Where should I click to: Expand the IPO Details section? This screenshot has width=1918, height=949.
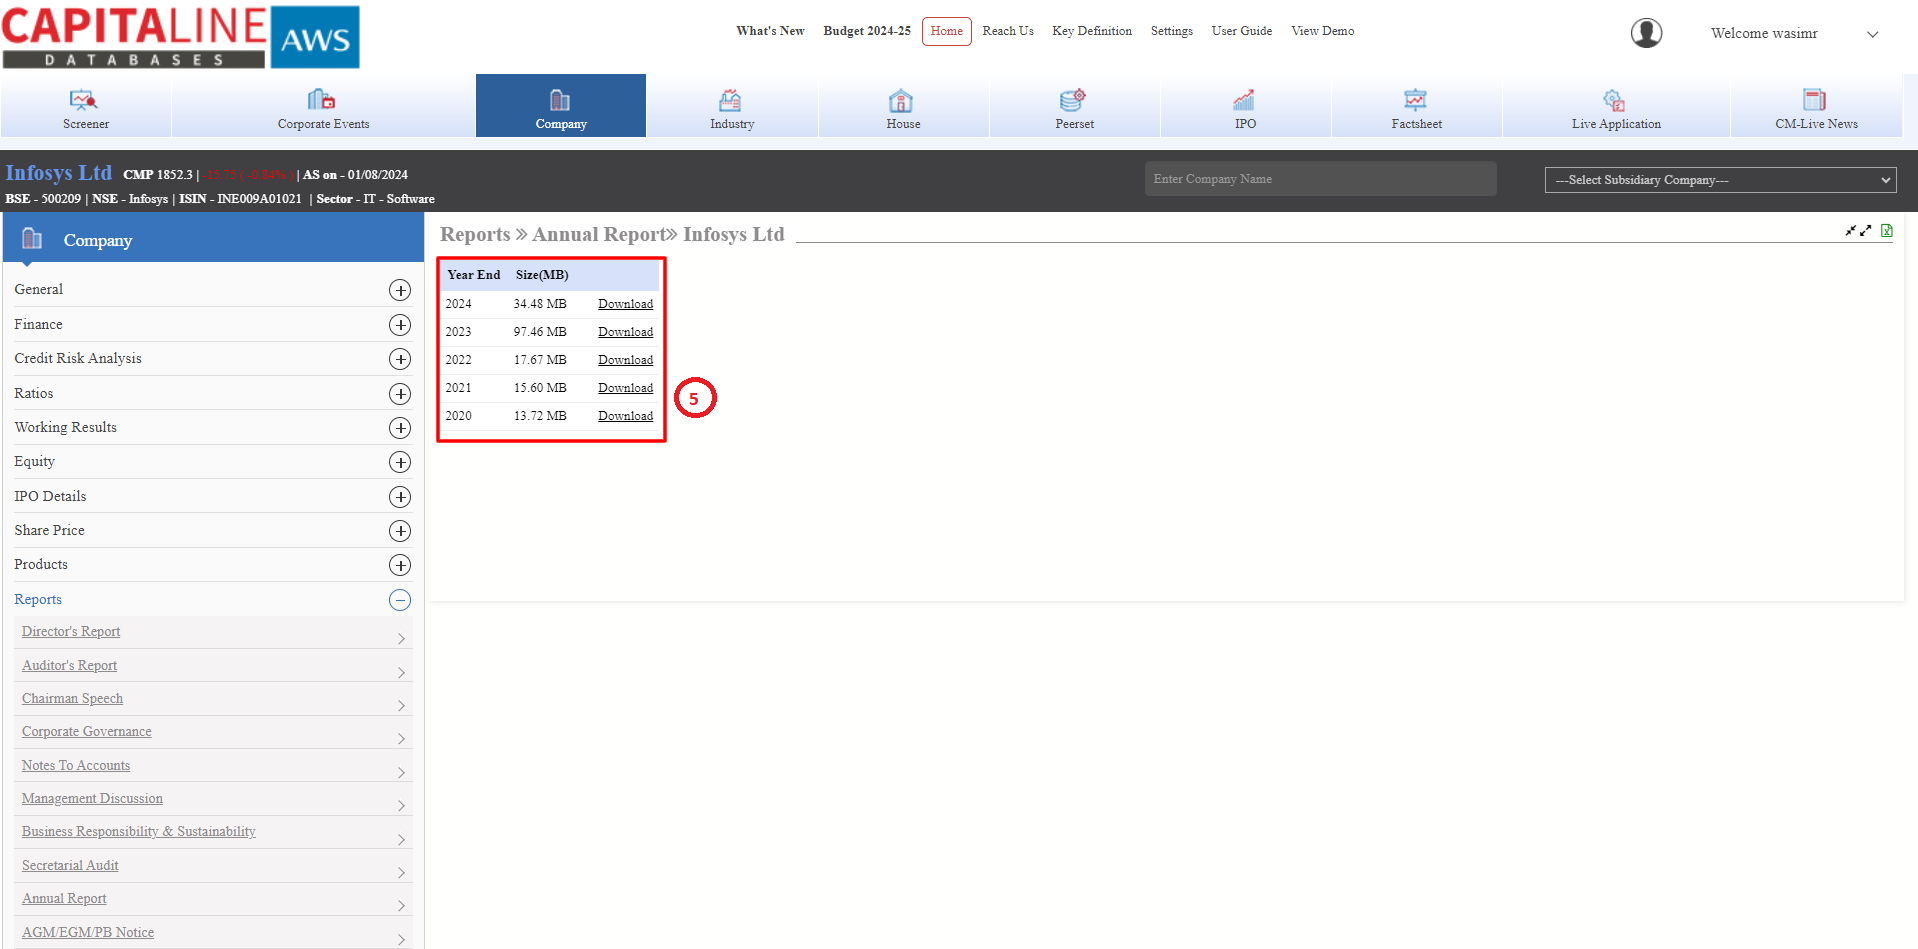(x=400, y=497)
